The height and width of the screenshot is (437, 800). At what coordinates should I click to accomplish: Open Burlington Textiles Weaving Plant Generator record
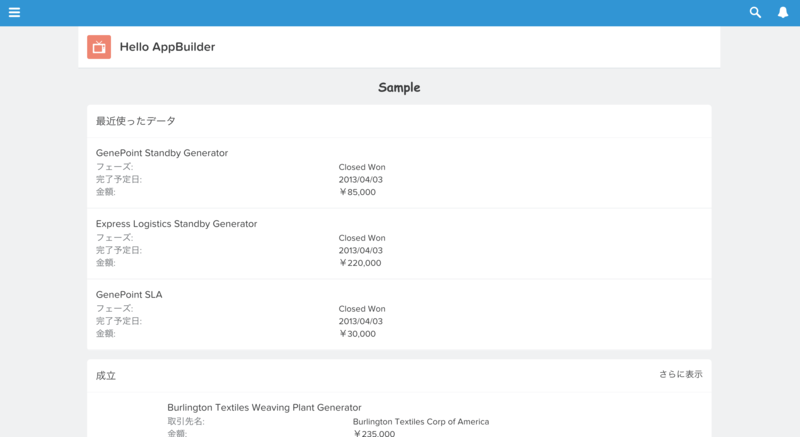[x=264, y=407]
